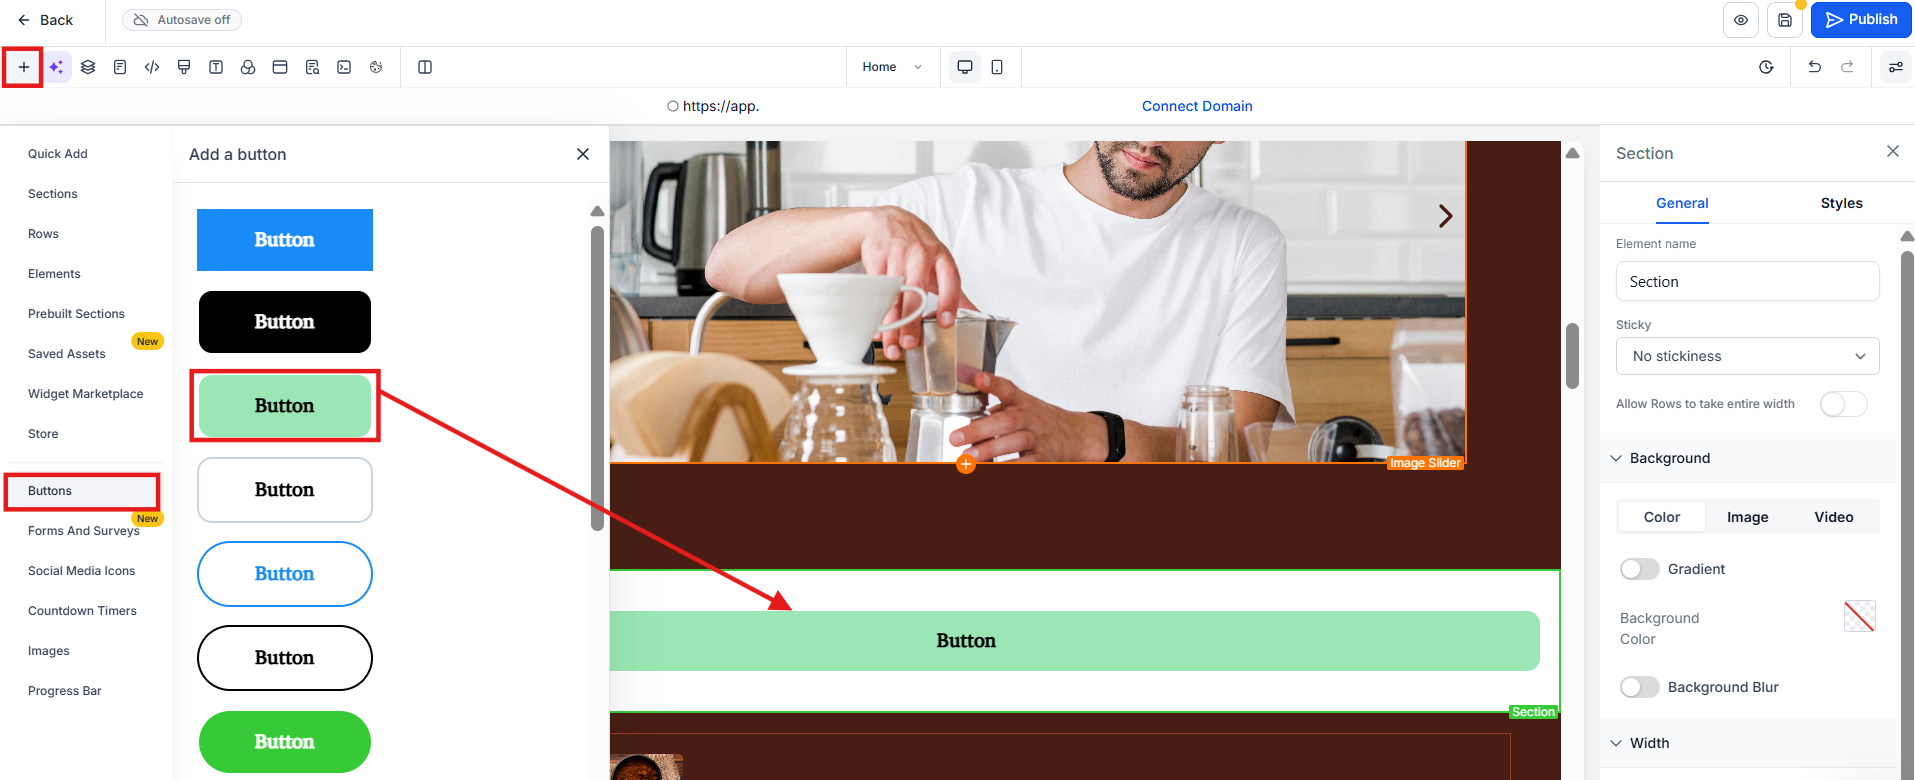This screenshot has height=780, width=1915.
Task: Switch to the Styles tab
Action: pos(1841,203)
